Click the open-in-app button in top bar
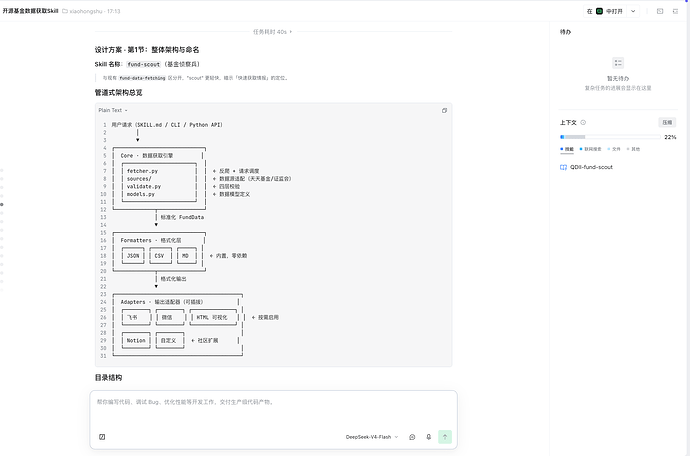Image resolution: width=690 pixels, height=456 pixels. pos(605,11)
